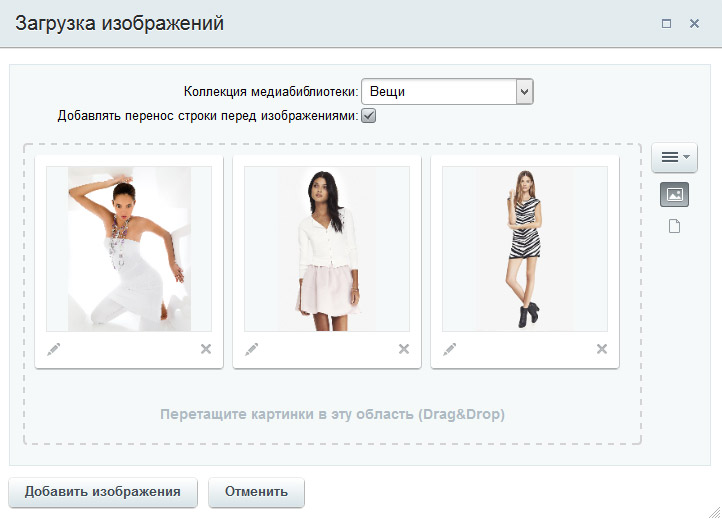The width and height of the screenshot is (722, 519).
Task: Uncheck the line break before images checkbox
Action: 368,116
